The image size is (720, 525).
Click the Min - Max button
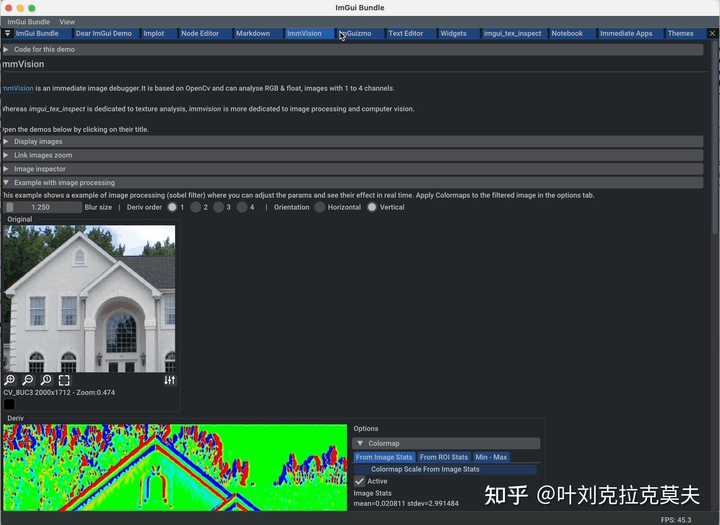491,457
